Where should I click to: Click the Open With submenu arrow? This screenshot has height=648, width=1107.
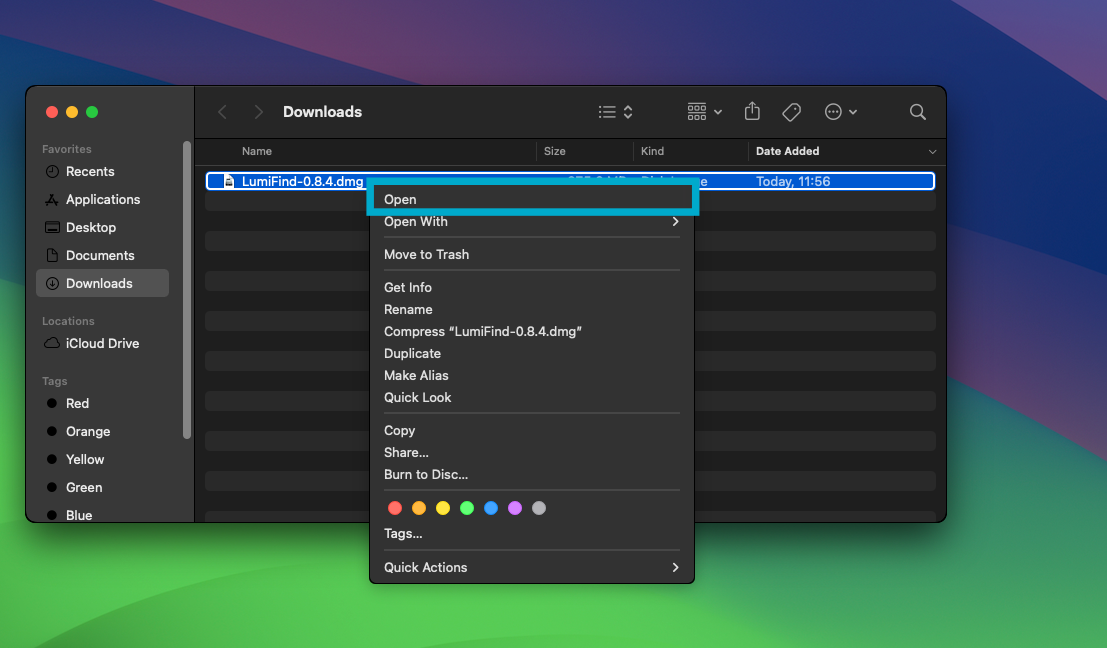(676, 222)
